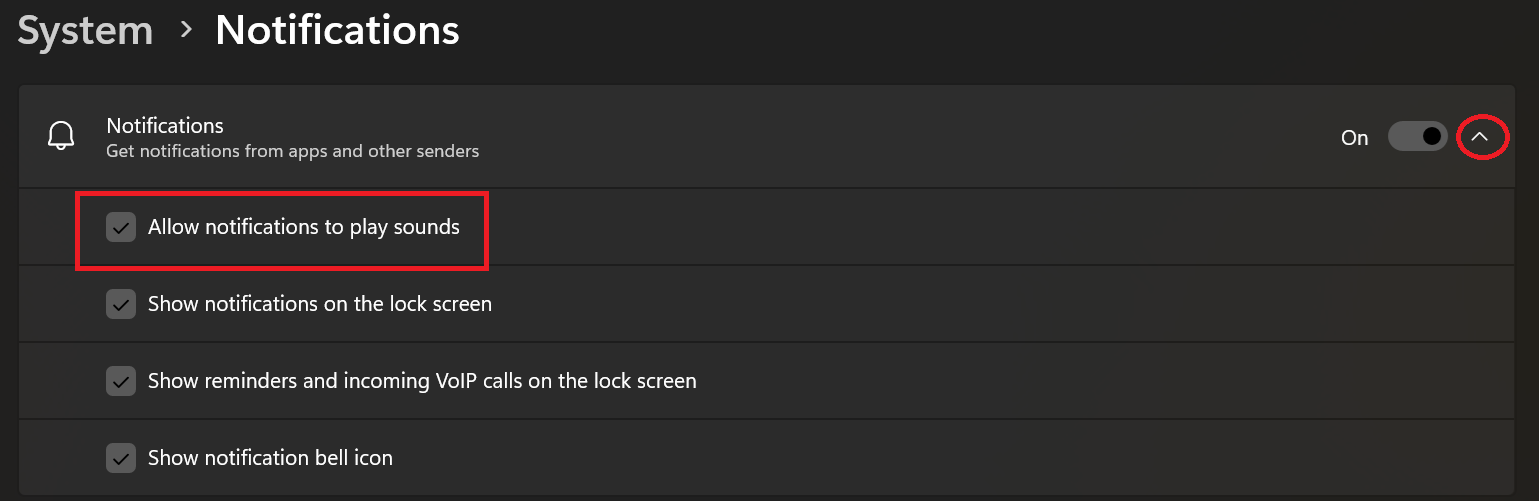1539x501 pixels.
Task: Click the Notifications row title text
Action: point(165,126)
